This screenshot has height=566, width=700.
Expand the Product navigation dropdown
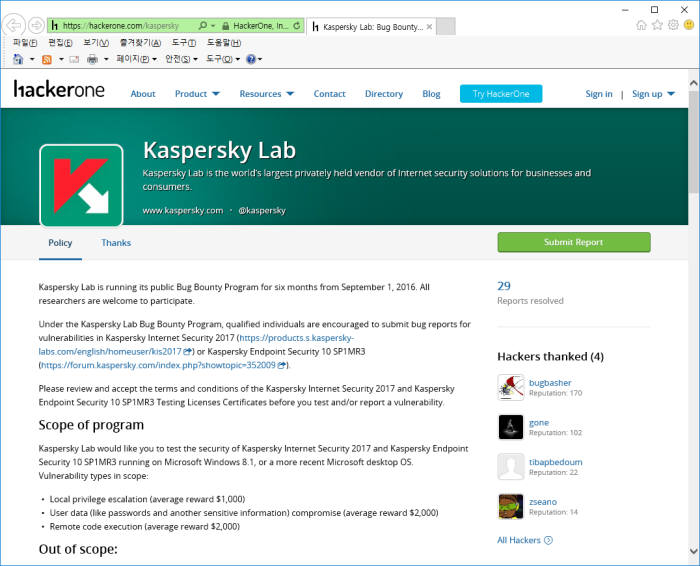coord(197,94)
